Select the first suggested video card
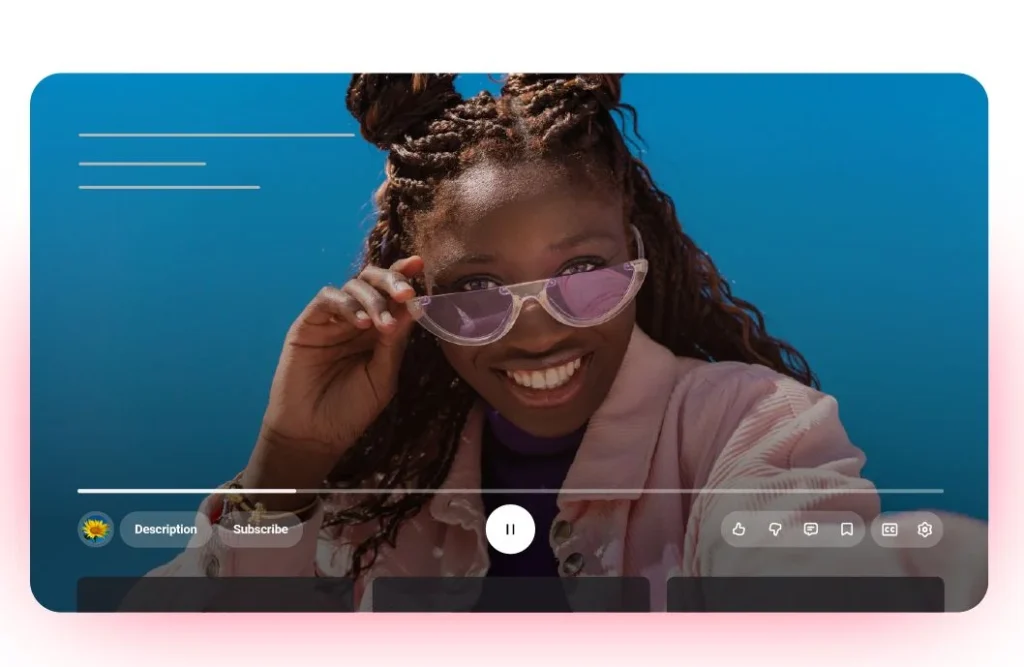The height and width of the screenshot is (667, 1024). click(x=215, y=594)
